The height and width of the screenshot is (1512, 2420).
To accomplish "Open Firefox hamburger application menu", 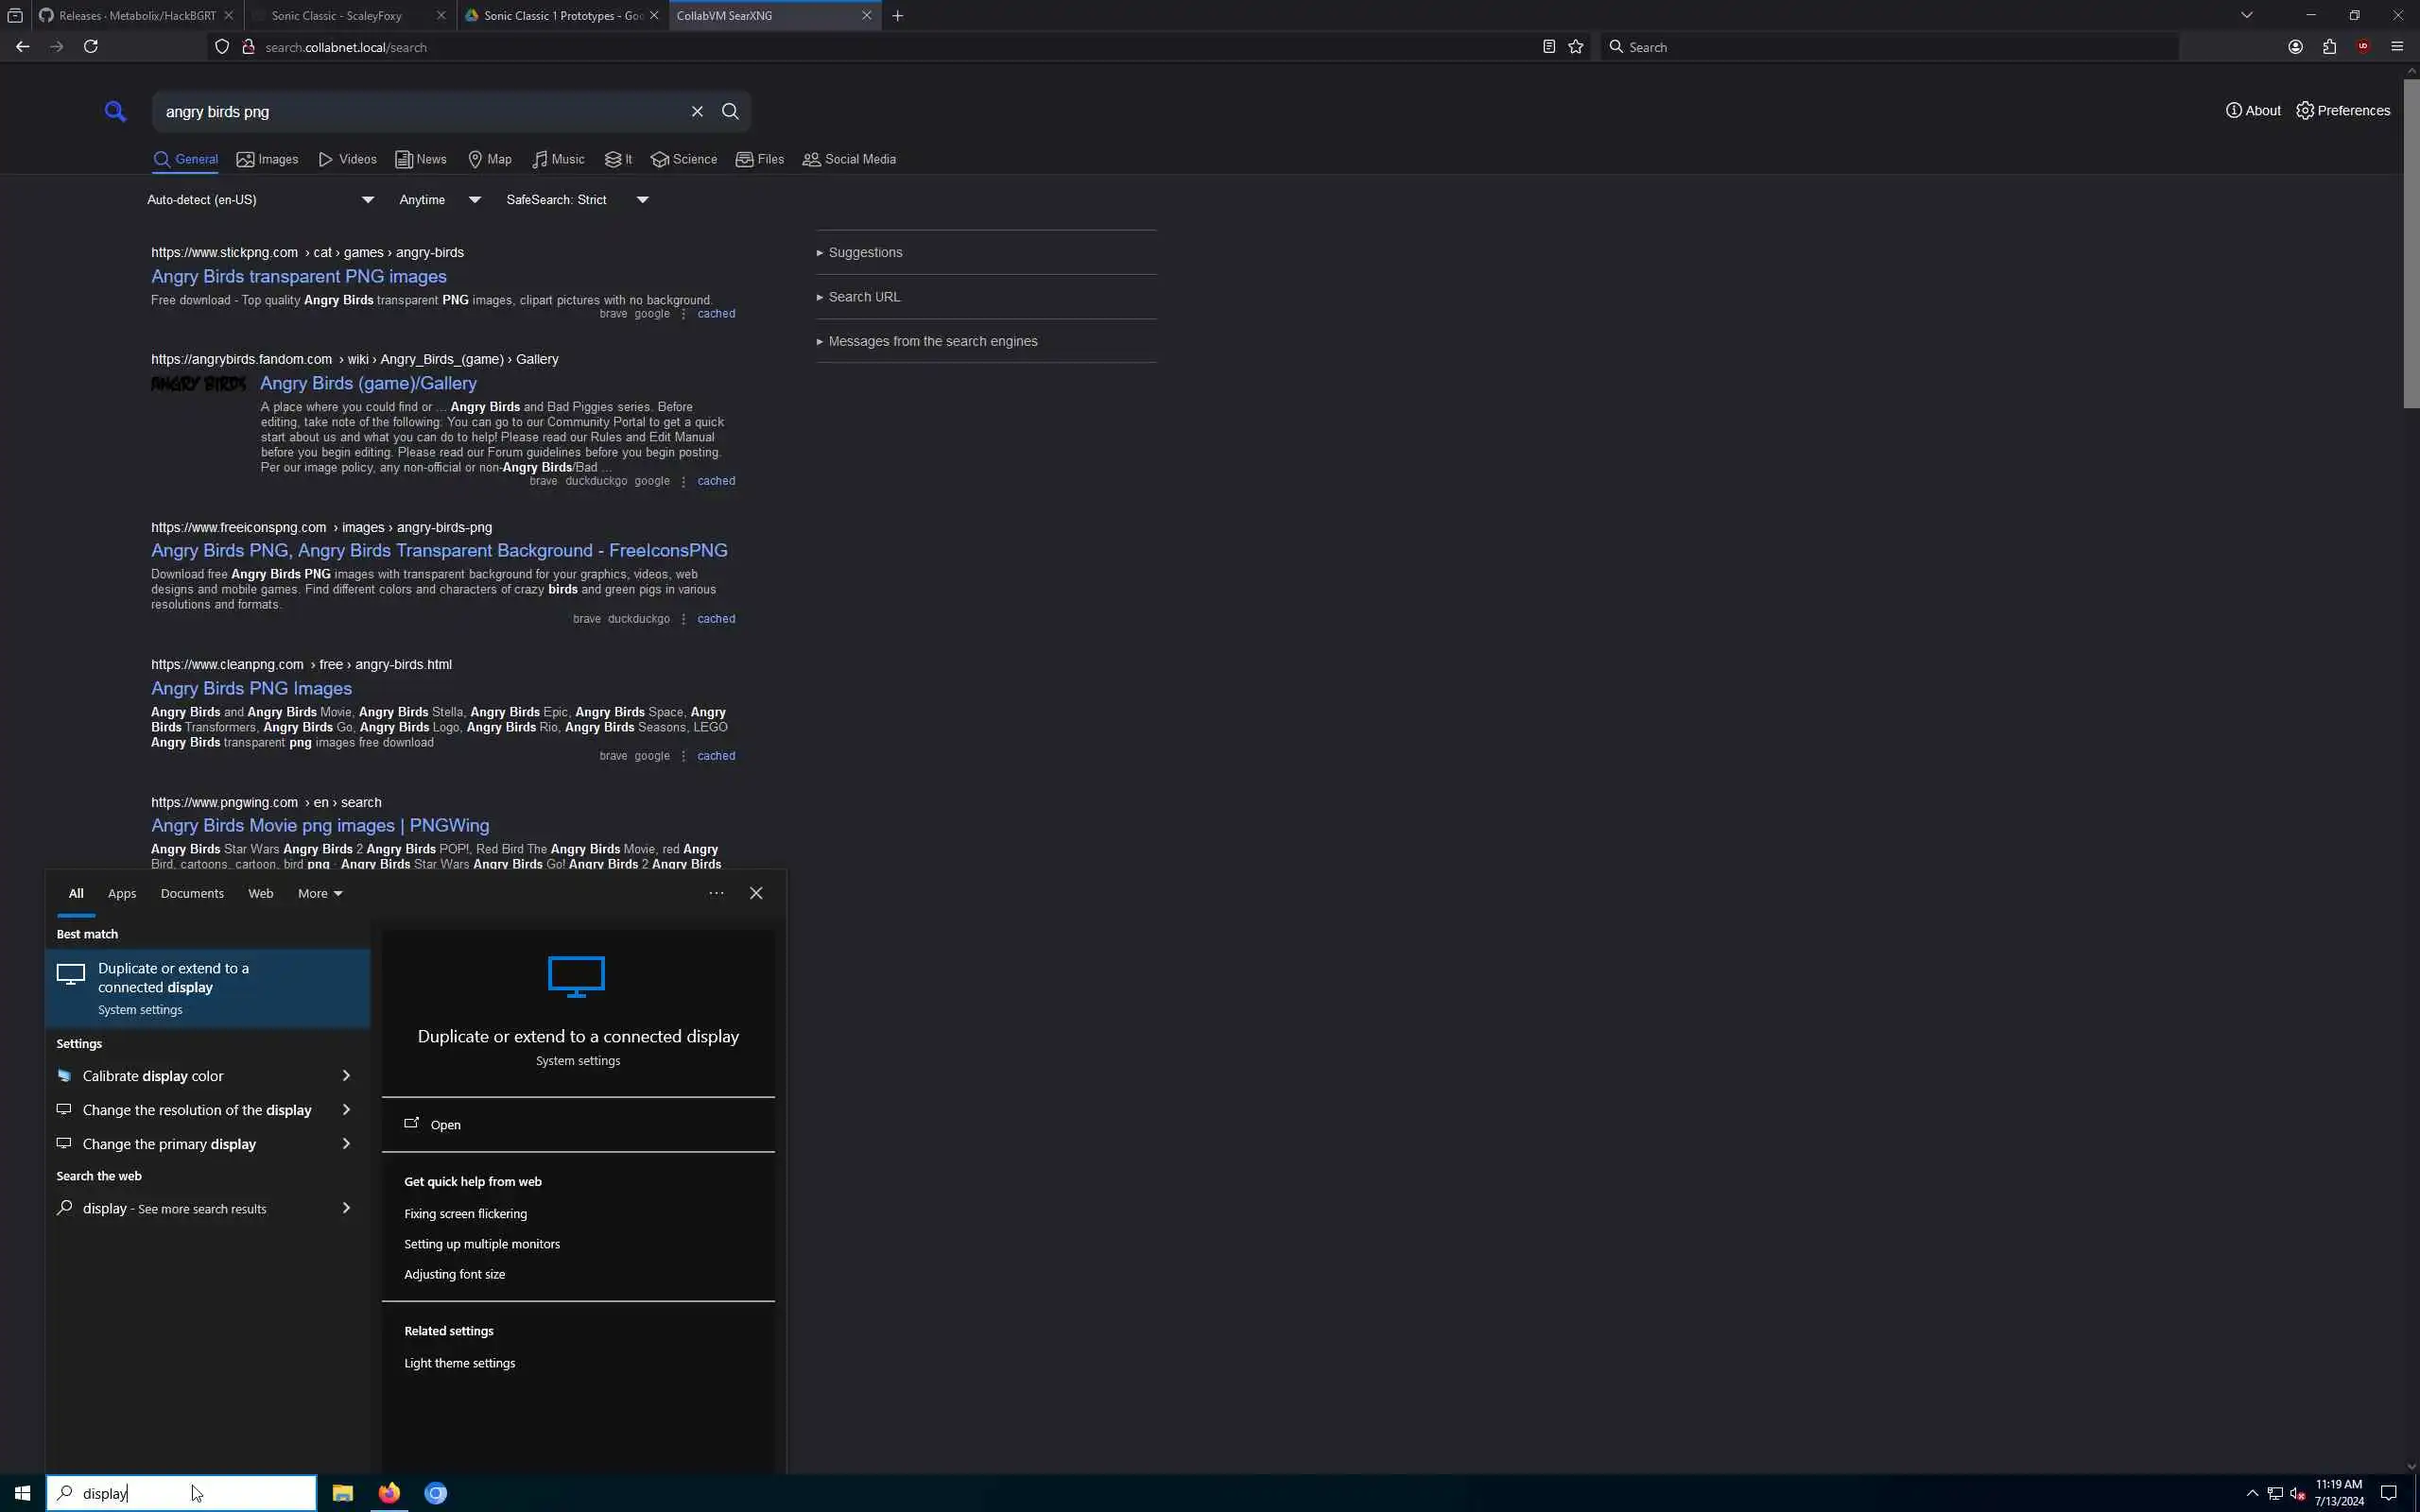I will pos(2397,47).
